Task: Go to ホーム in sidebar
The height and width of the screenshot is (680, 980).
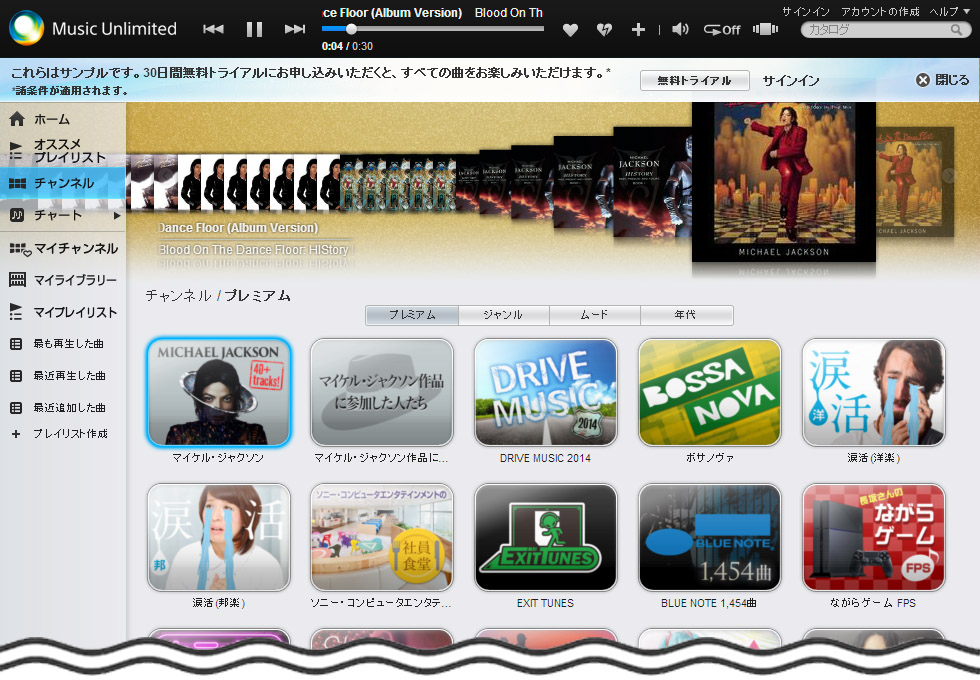Action: pos(62,119)
